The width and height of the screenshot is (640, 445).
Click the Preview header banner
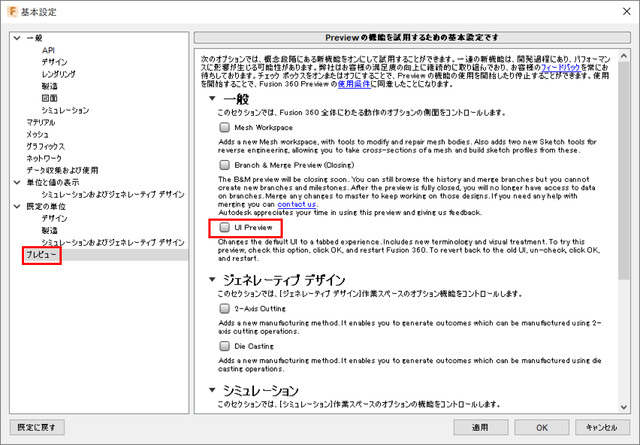(x=412, y=38)
